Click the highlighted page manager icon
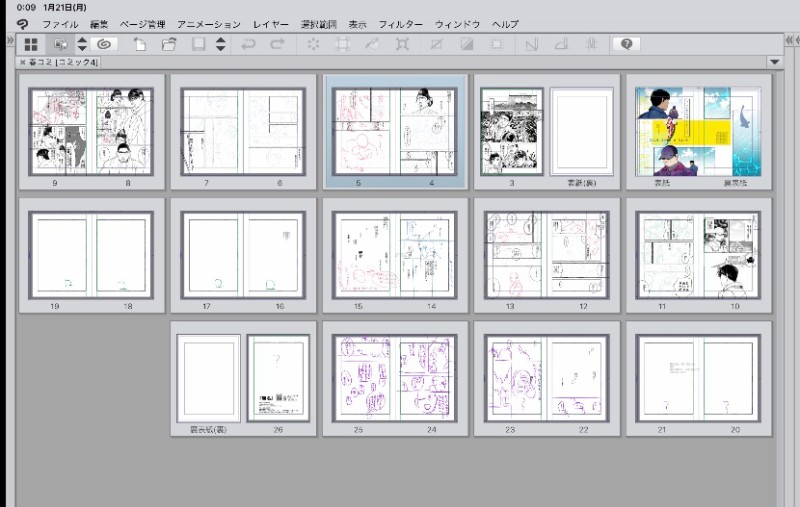 coord(60,44)
